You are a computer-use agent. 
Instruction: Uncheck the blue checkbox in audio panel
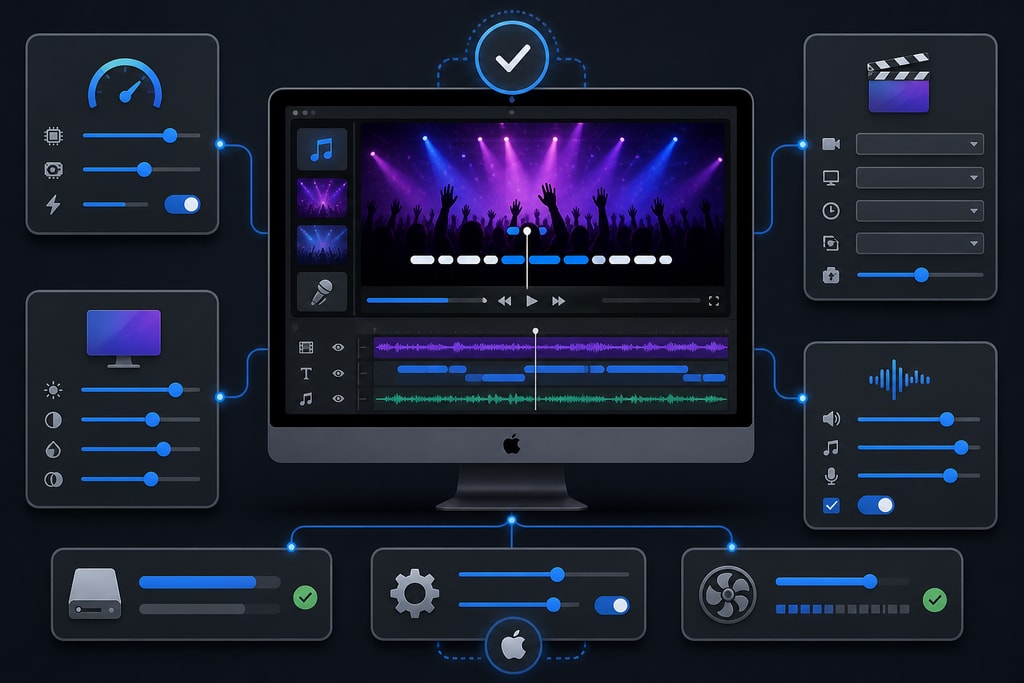[831, 505]
